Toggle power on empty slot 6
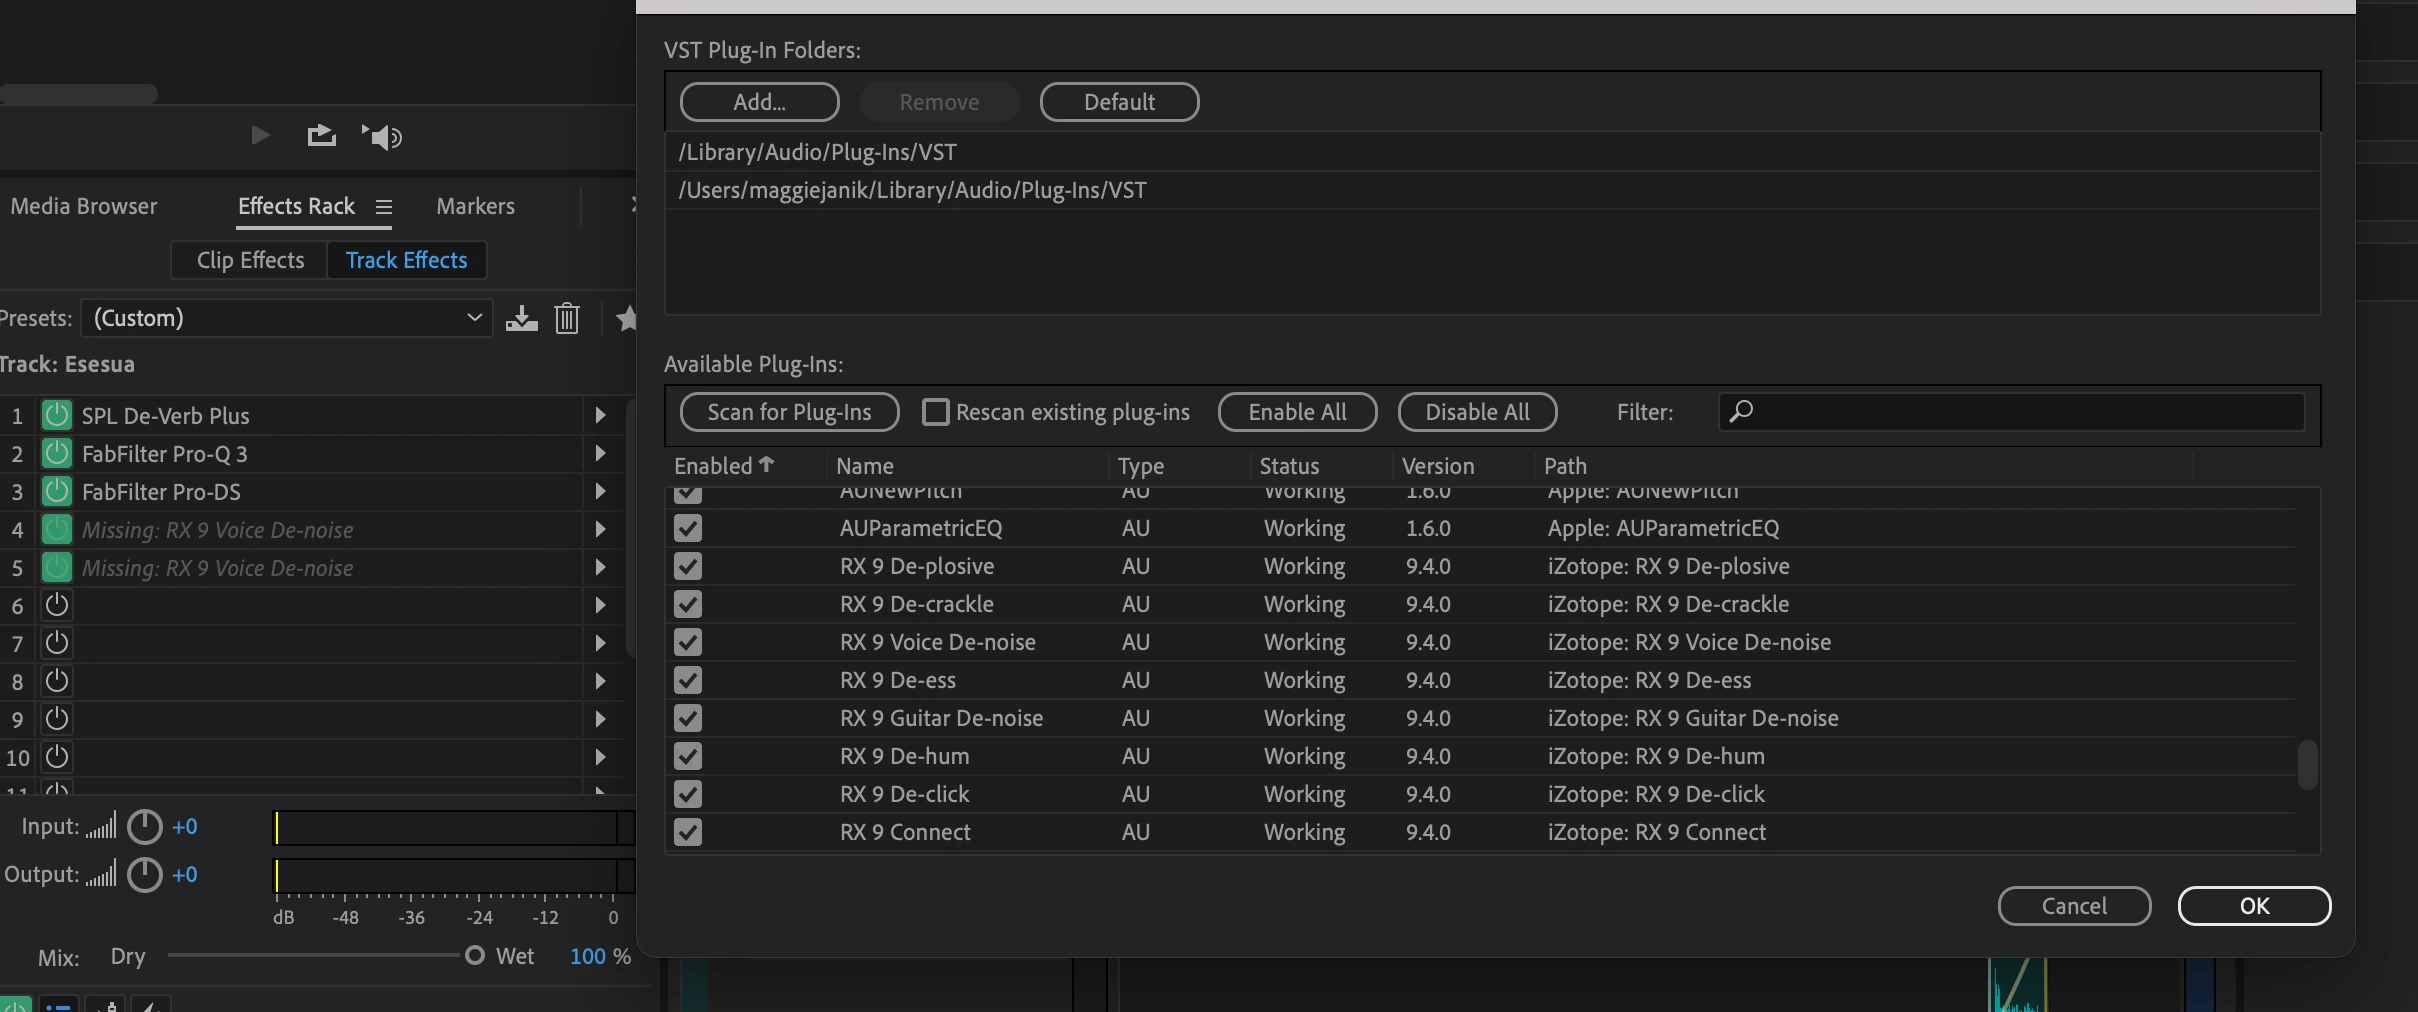The width and height of the screenshot is (2418, 1012). click(x=57, y=605)
